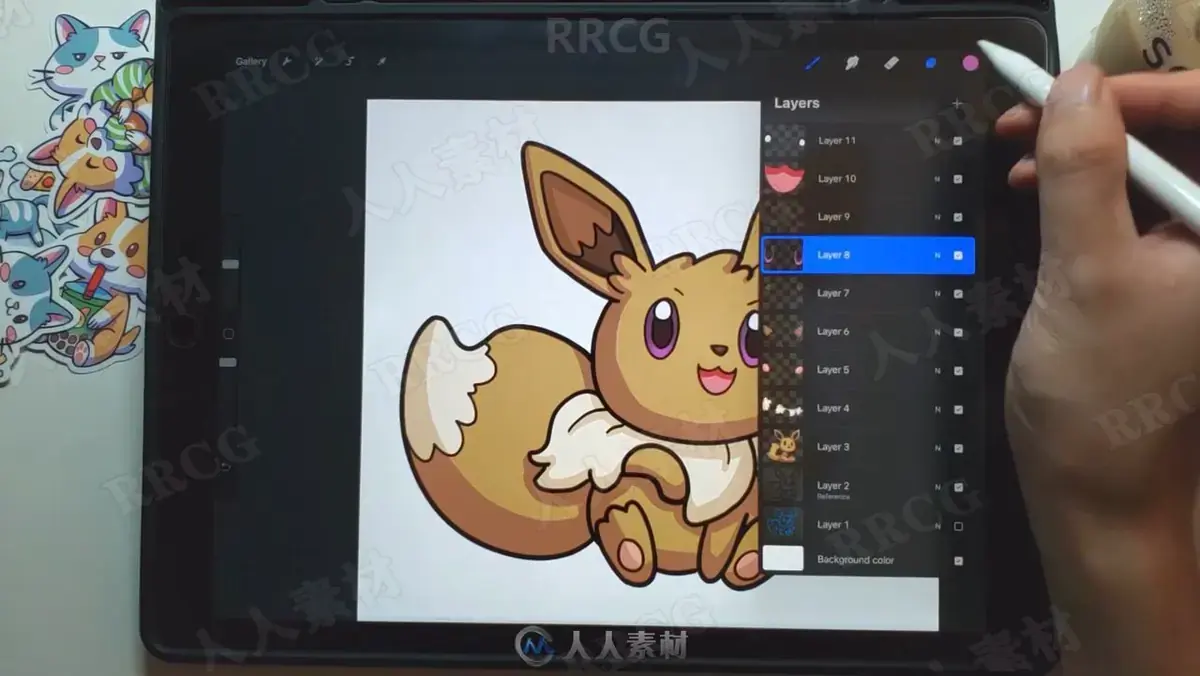Image resolution: width=1200 pixels, height=676 pixels.
Task: Open the Adjustments magic wand menu
Action: 318,62
